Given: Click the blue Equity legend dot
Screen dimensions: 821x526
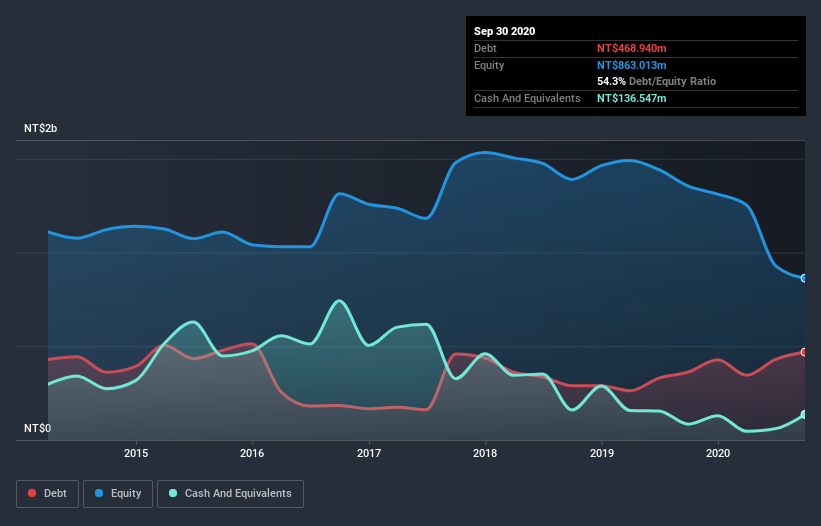Looking at the screenshot, I should pyautogui.click(x=99, y=493).
